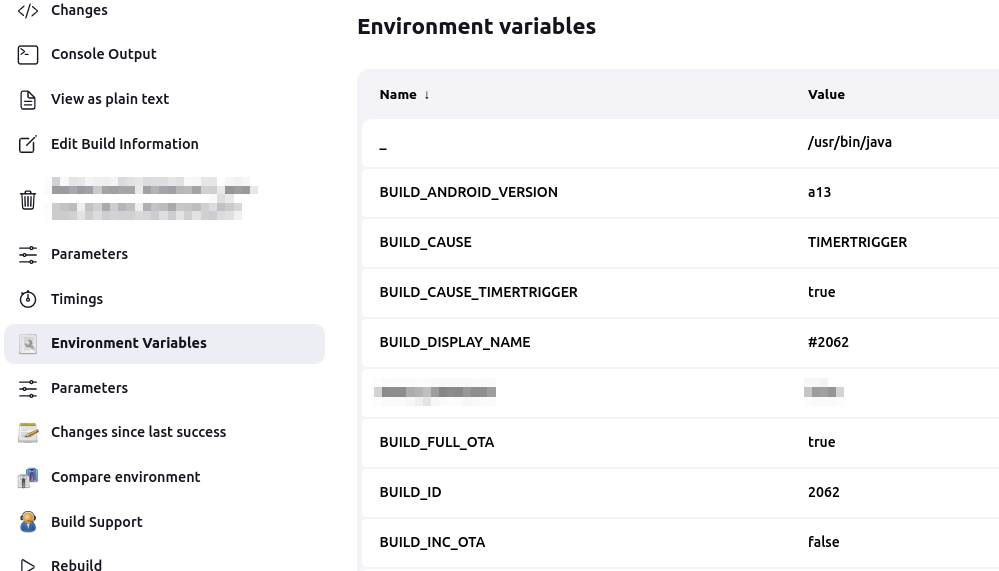Click the sort arrow next to Name
Screen dimensions: 999x571
[427, 95]
